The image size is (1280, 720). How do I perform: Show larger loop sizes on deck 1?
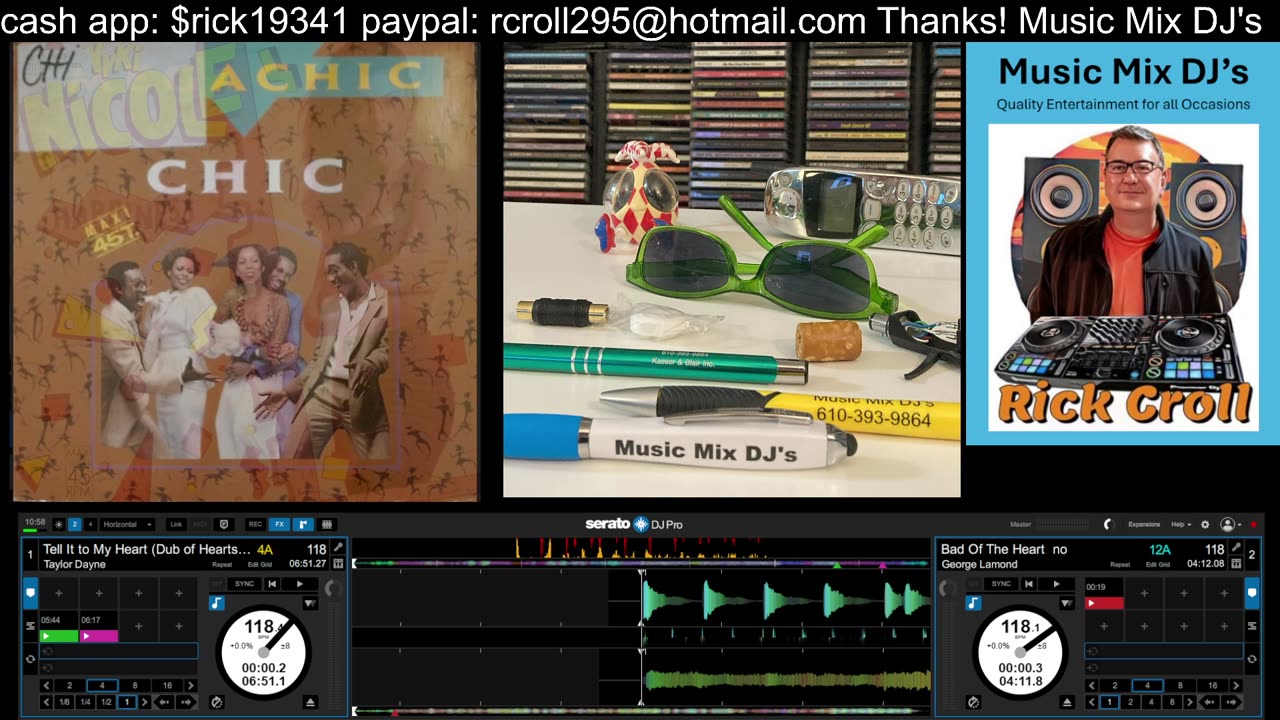191,686
